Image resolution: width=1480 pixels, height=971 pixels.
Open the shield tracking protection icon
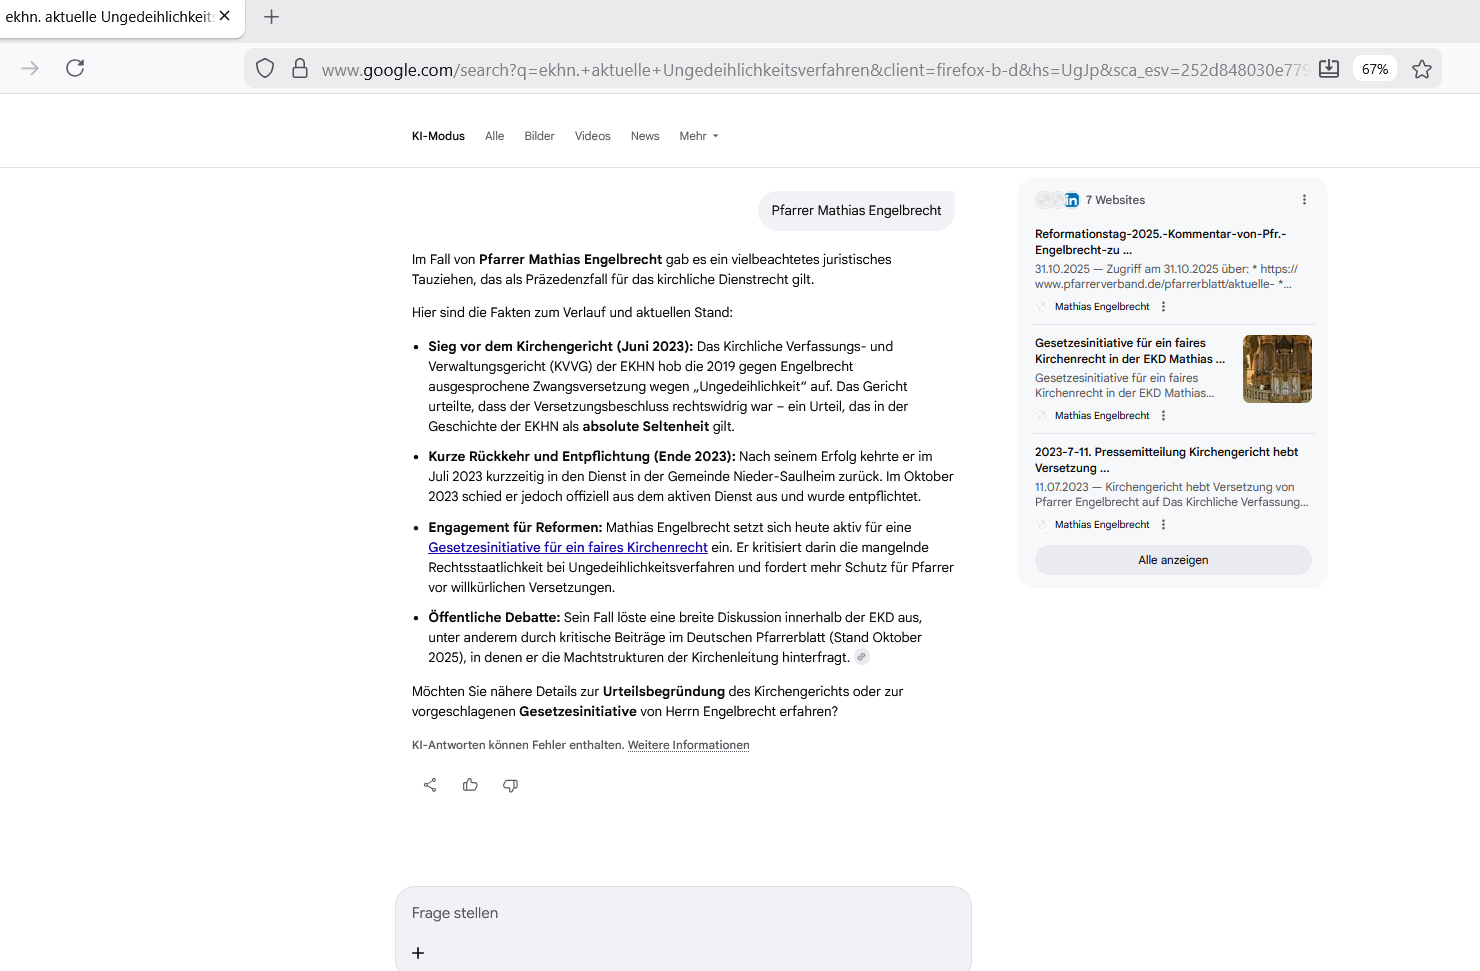(265, 69)
